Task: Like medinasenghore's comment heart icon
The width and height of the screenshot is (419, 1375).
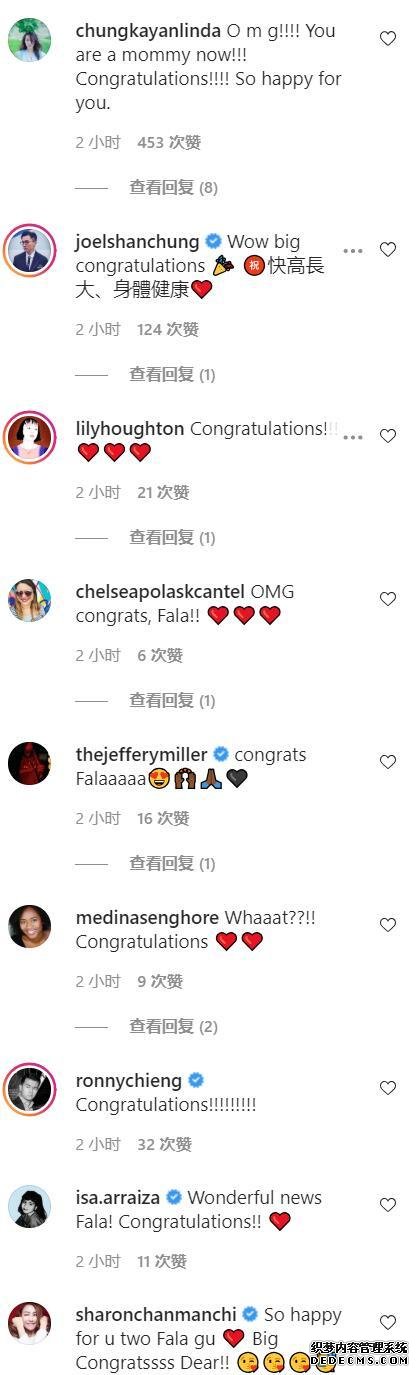Action: click(388, 925)
